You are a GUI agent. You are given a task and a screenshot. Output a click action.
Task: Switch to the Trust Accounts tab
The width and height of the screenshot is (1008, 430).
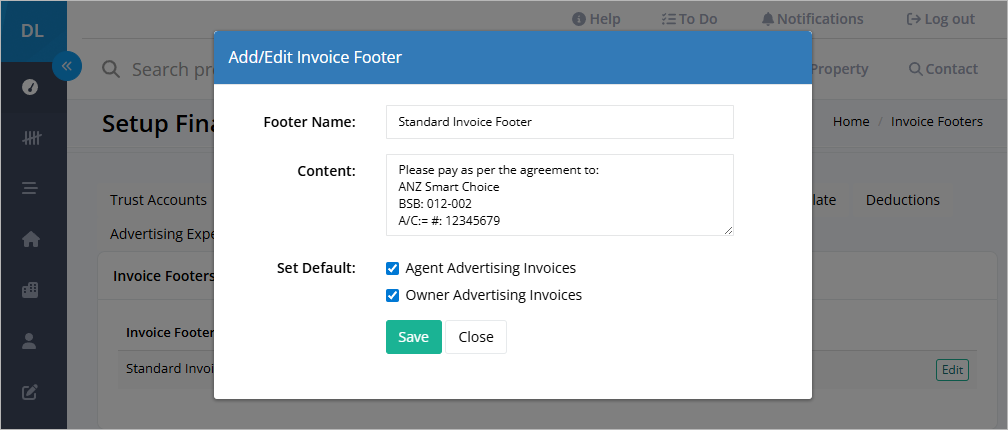point(158,200)
